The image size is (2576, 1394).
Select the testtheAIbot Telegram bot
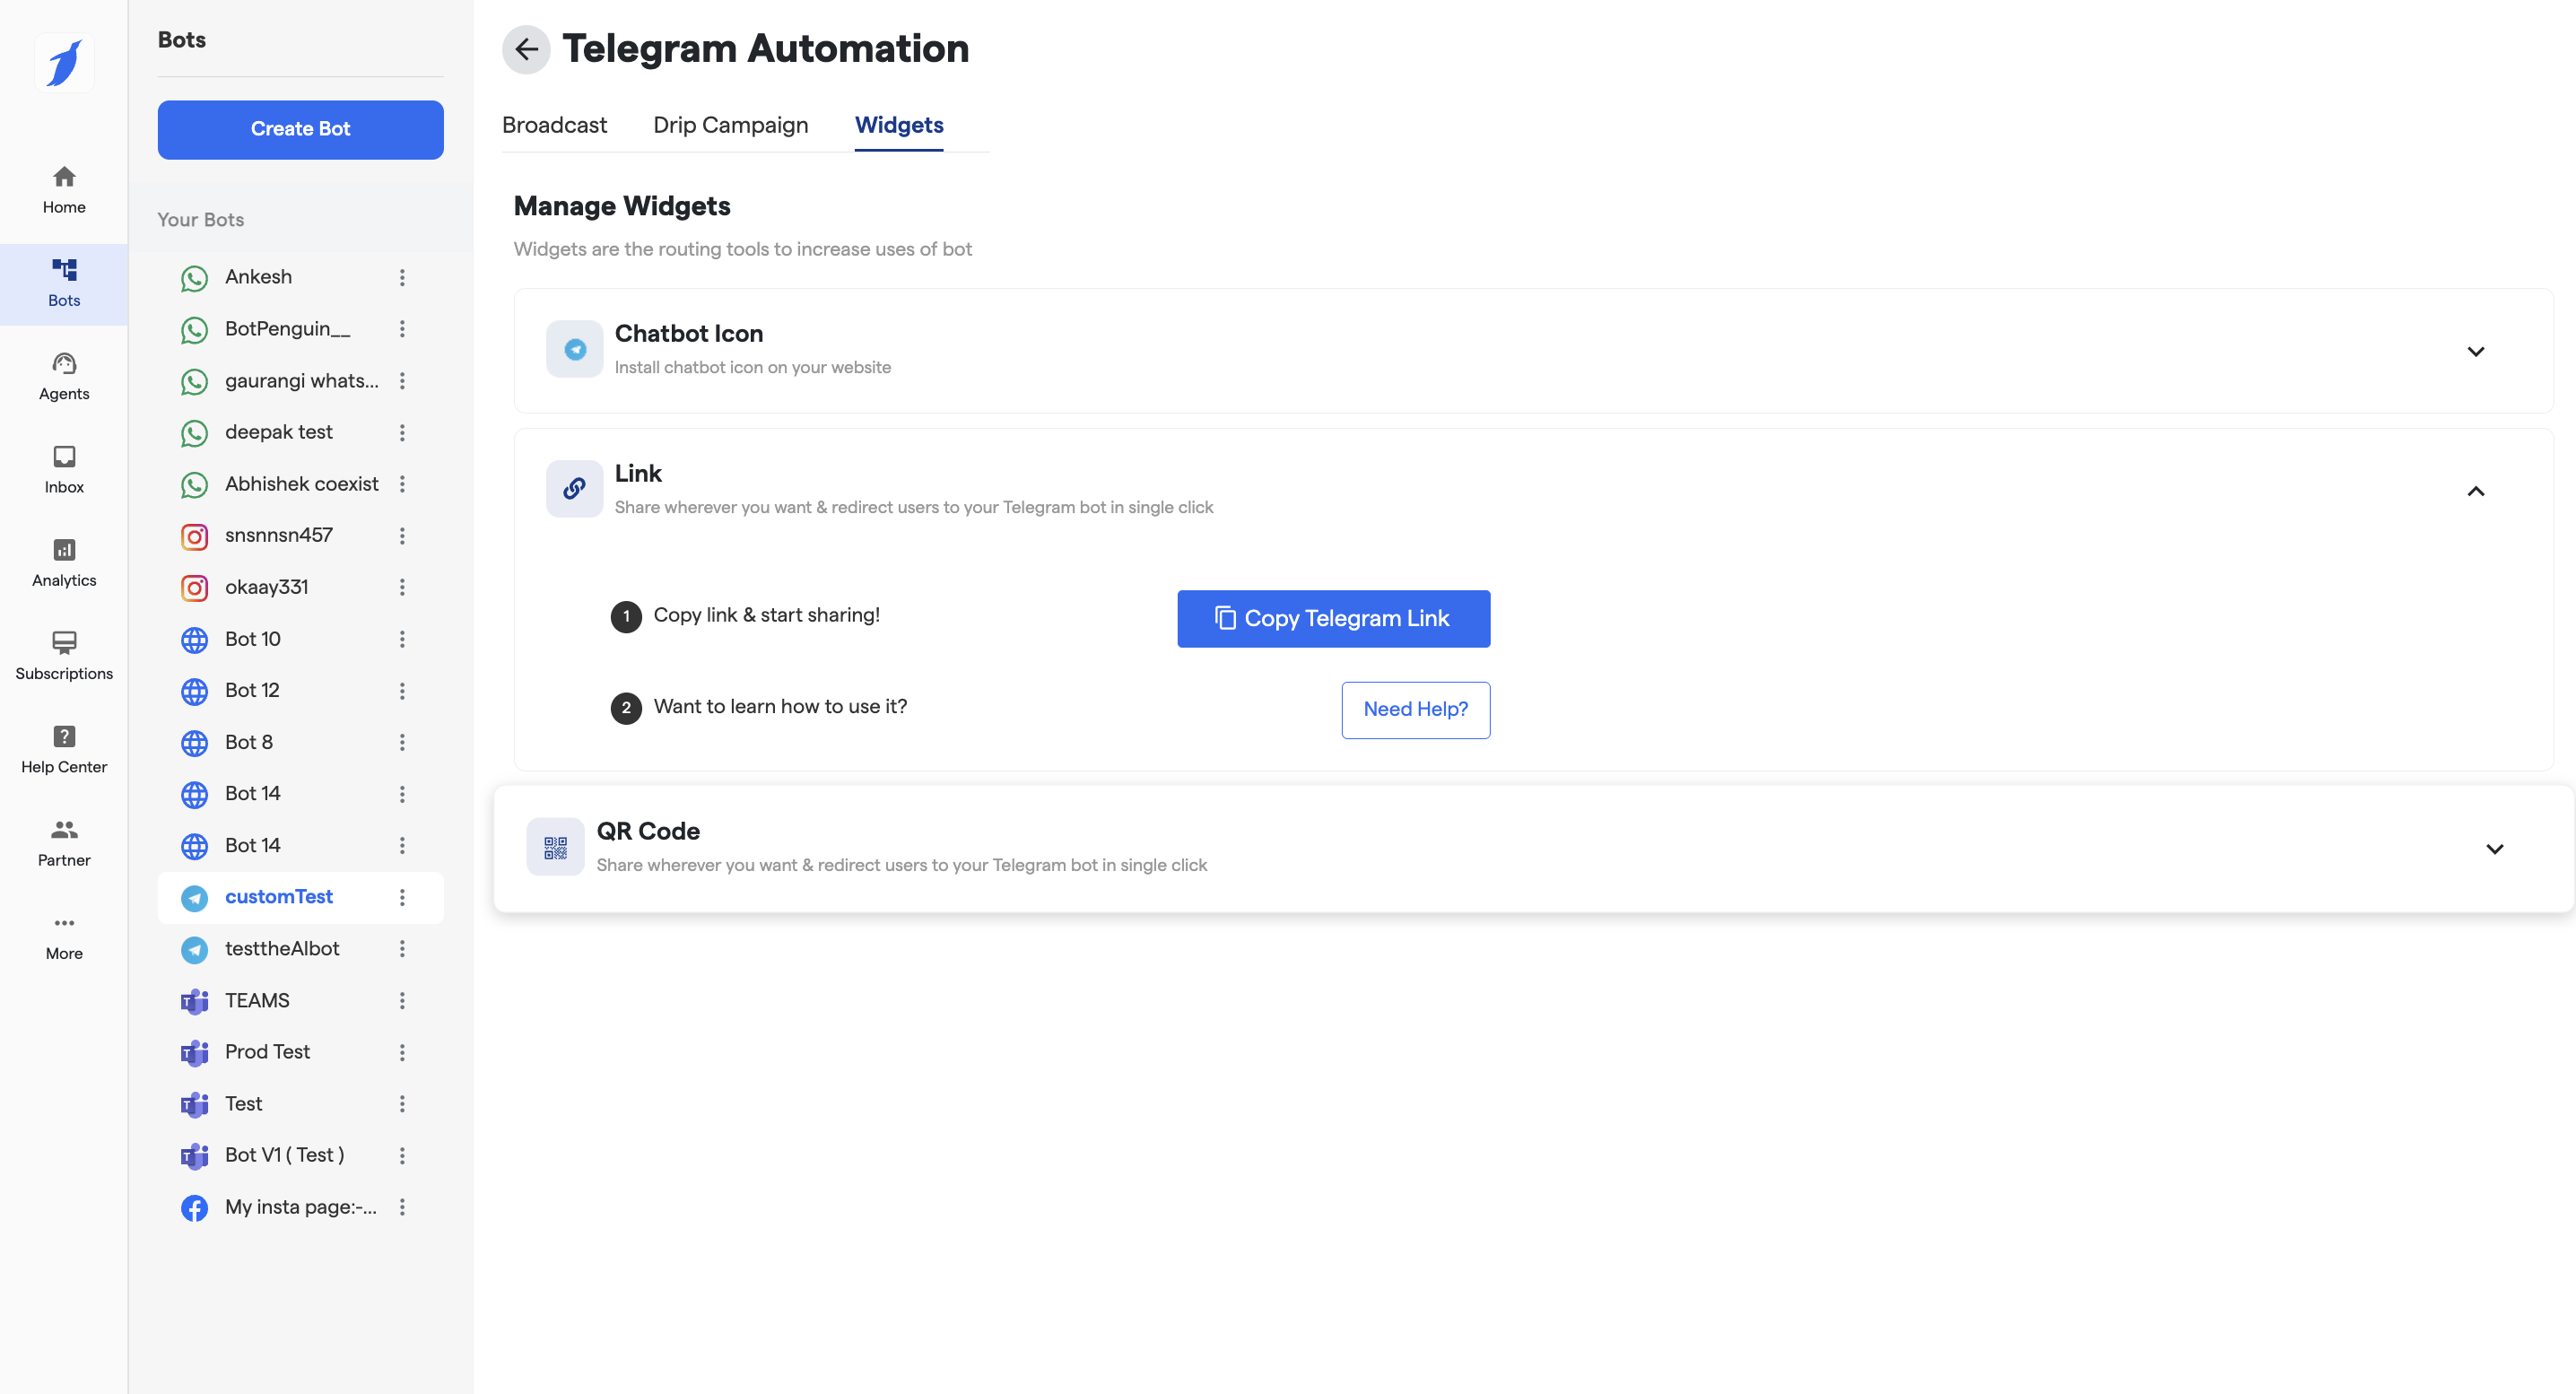click(x=282, y=948)
